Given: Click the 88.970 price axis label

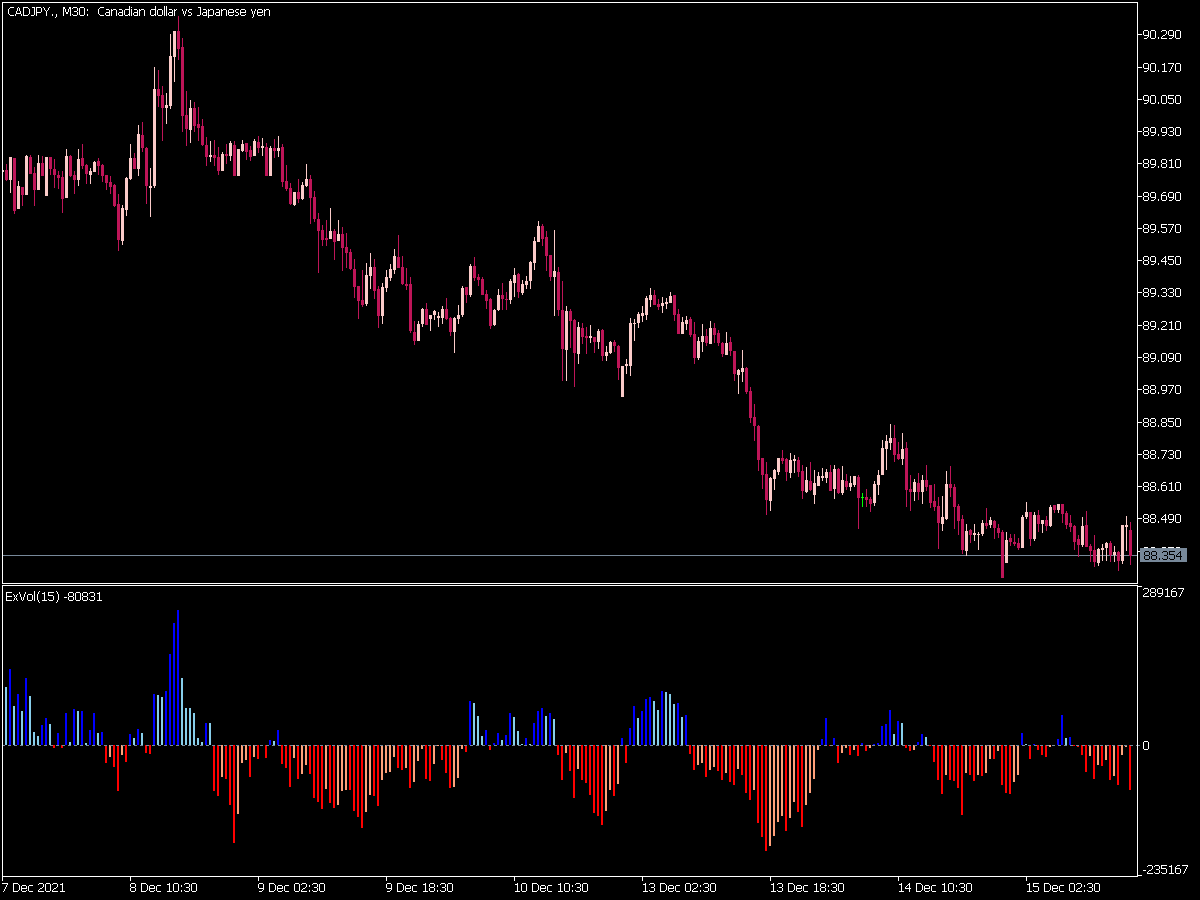Looking at the screenshot, I should coord(1162,390).
